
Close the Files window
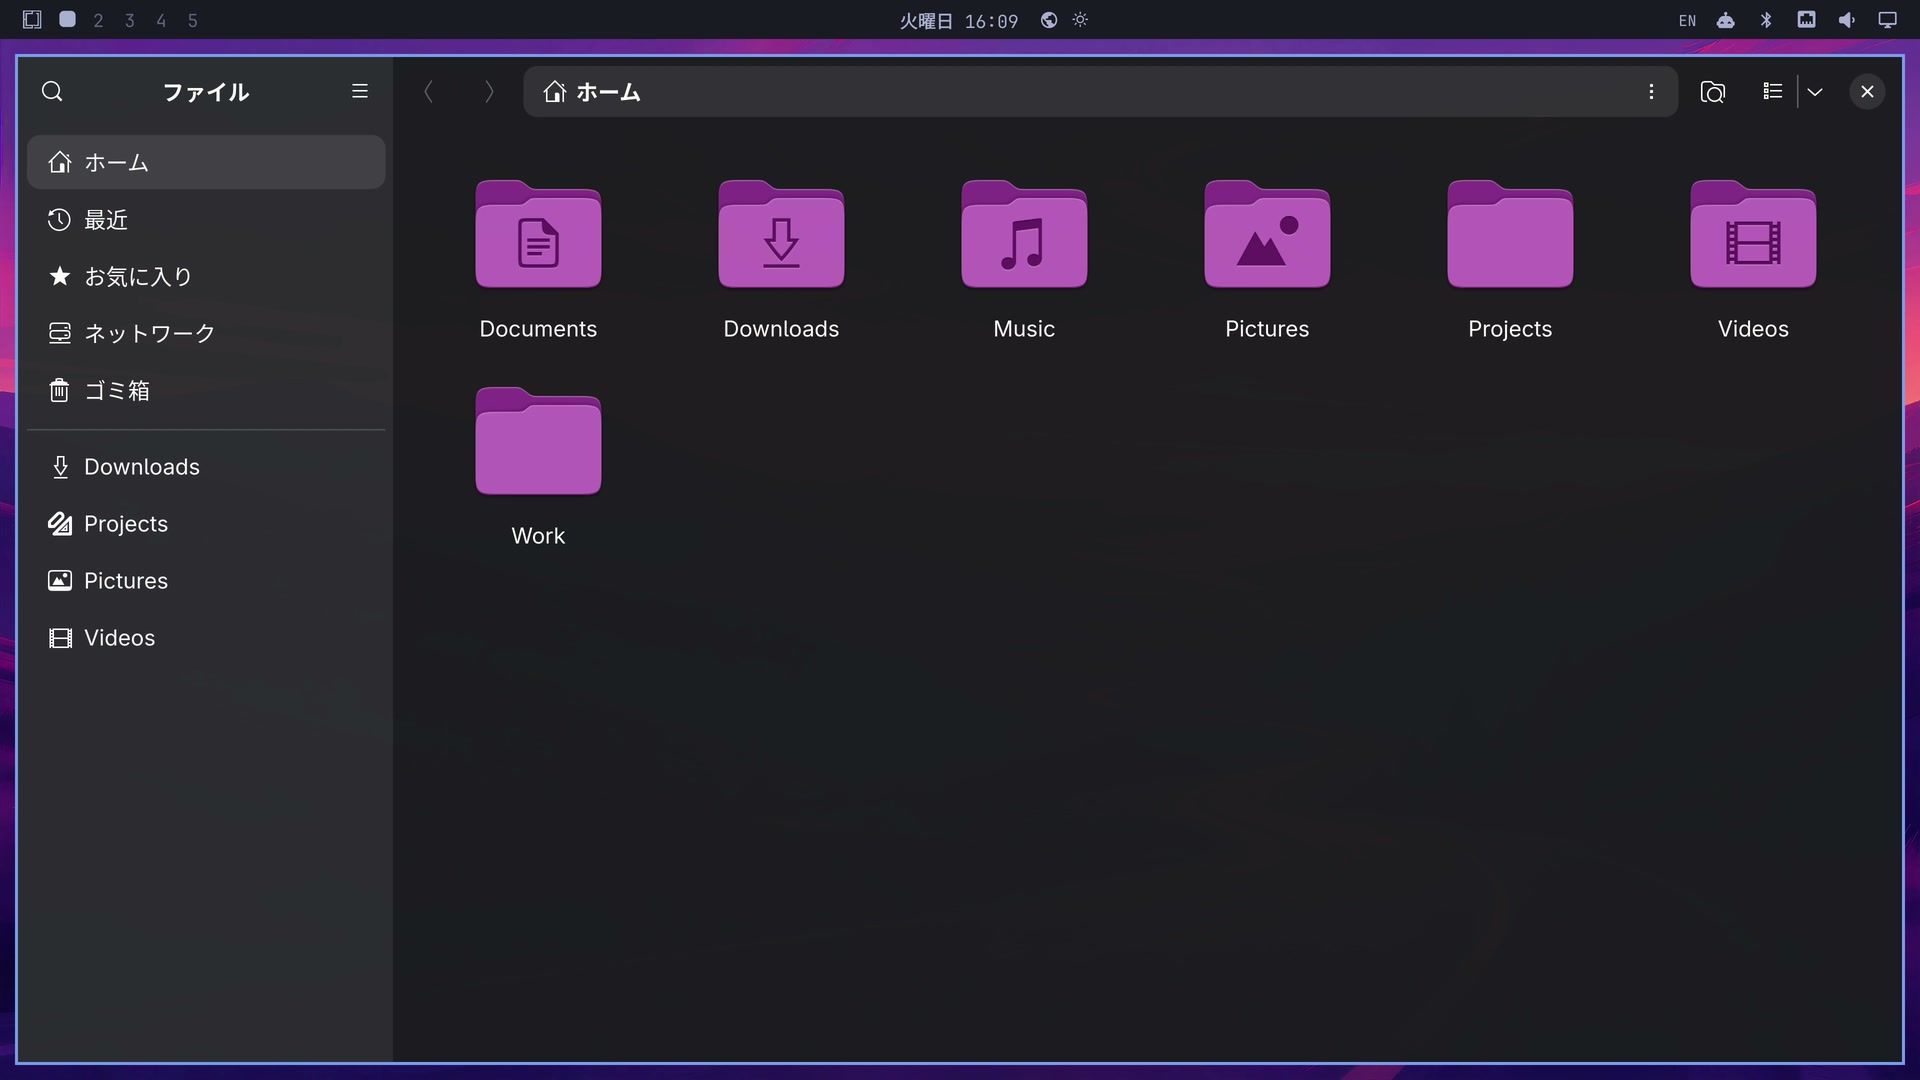pyautogui.click(x=1867, y=92)
